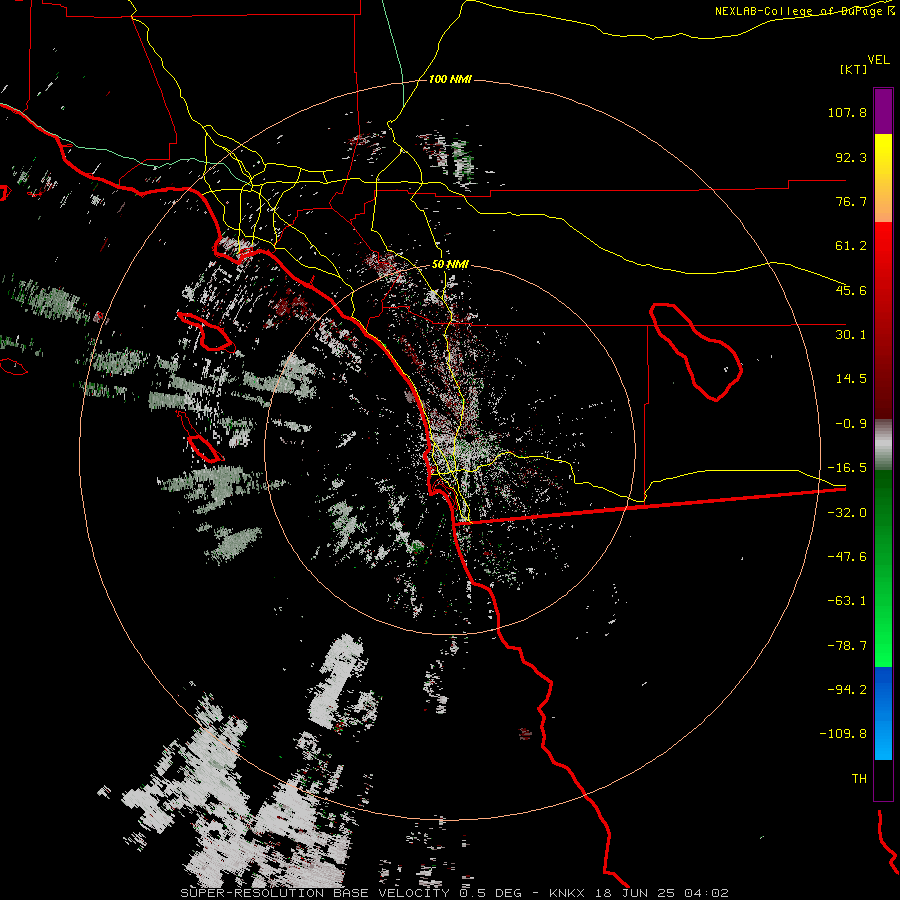Click the -78.7 velocity scale value
This screenshot has height=900, width=900.
(x=847, y=646)
